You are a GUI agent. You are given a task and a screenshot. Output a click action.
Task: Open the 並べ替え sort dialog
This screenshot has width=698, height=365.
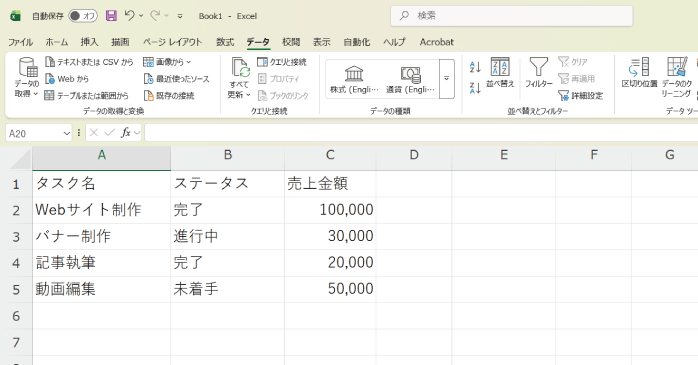[500, 73]
